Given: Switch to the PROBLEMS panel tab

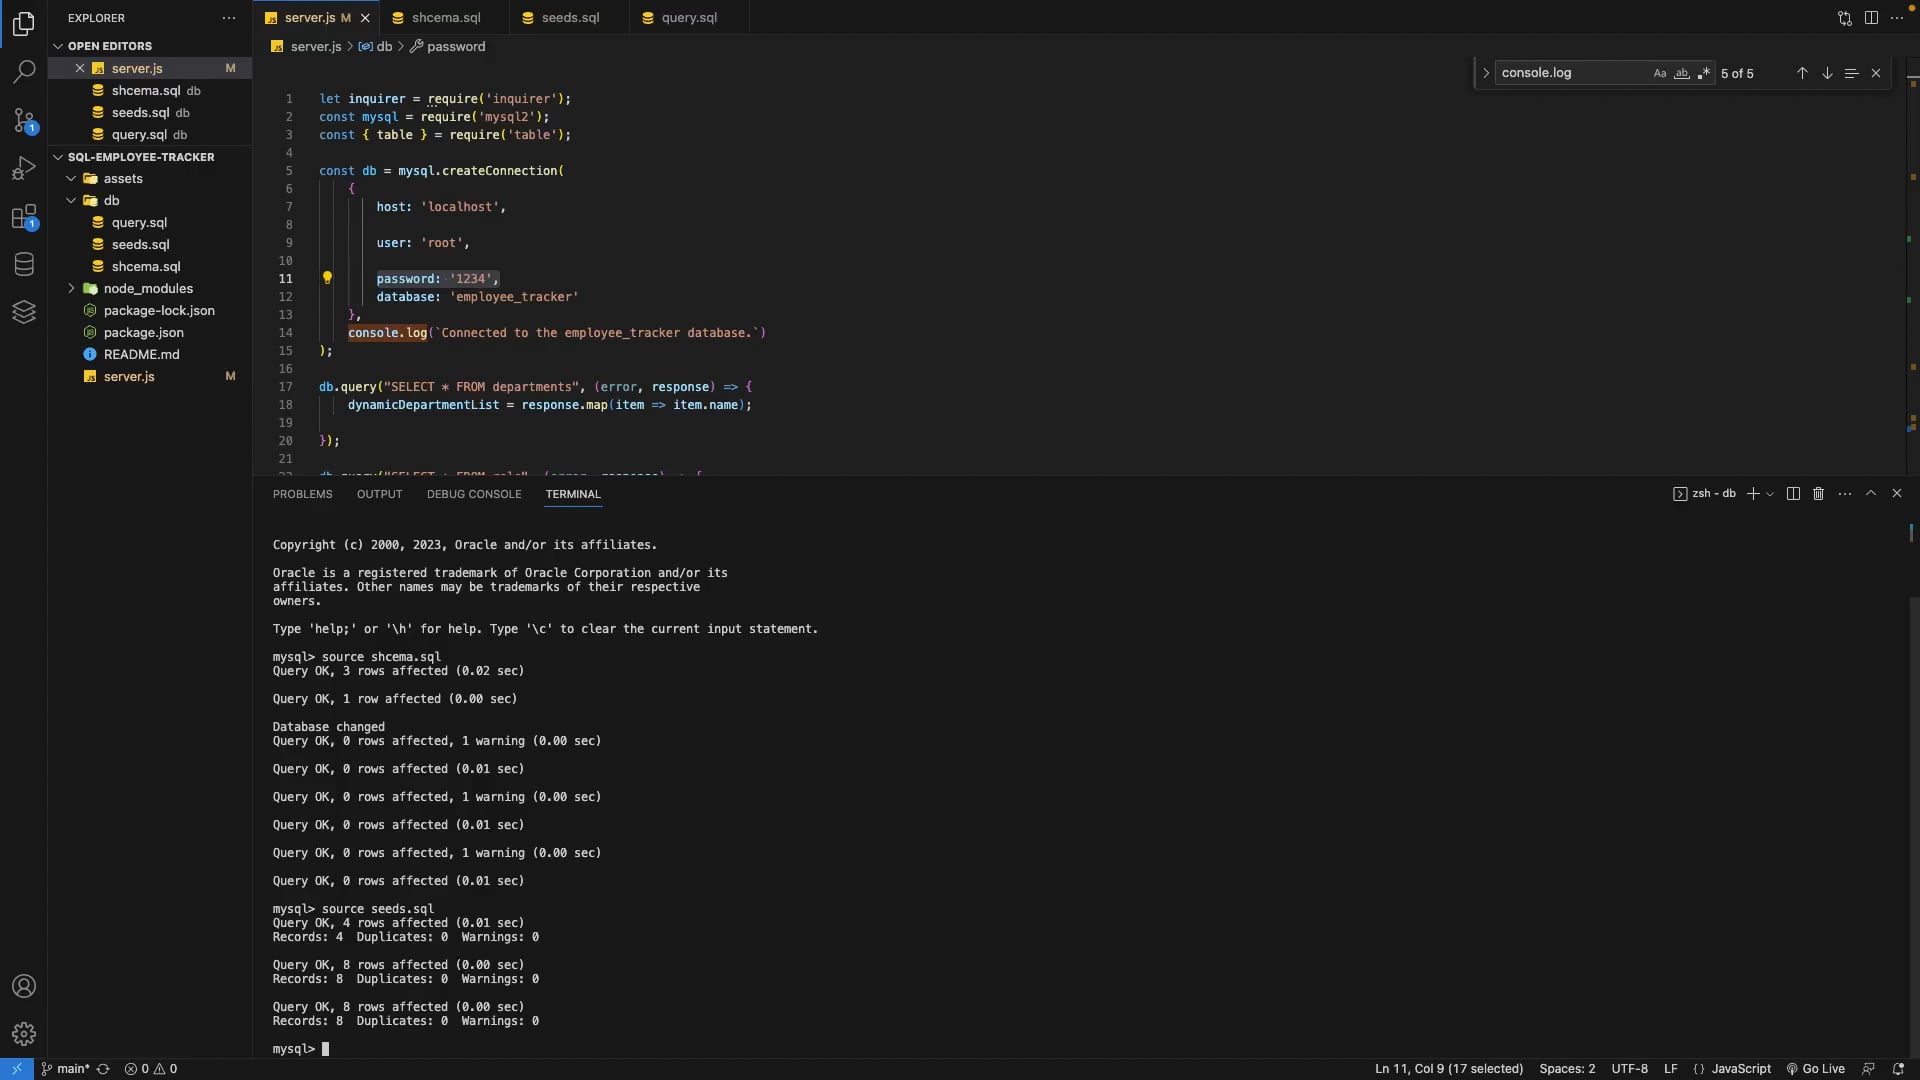Looking at the screenshot, I should point(302,494).
